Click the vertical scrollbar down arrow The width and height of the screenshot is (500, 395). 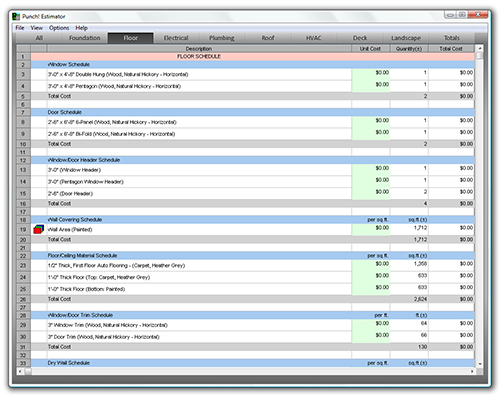click(x=480, y=364)
